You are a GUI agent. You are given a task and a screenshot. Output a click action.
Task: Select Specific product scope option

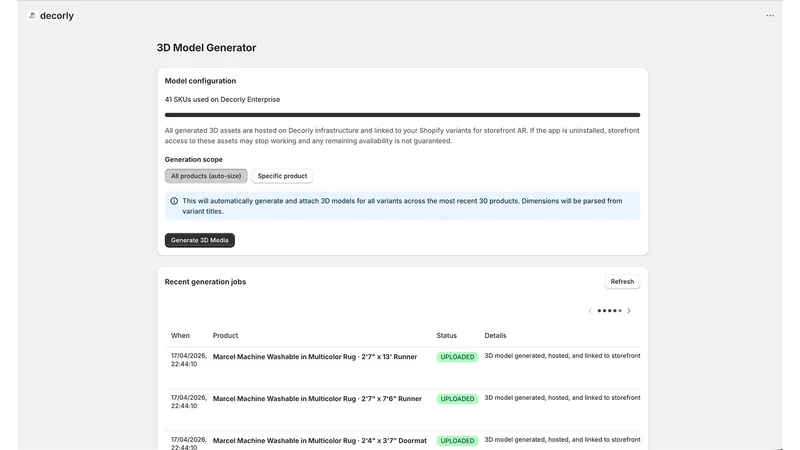282,176
